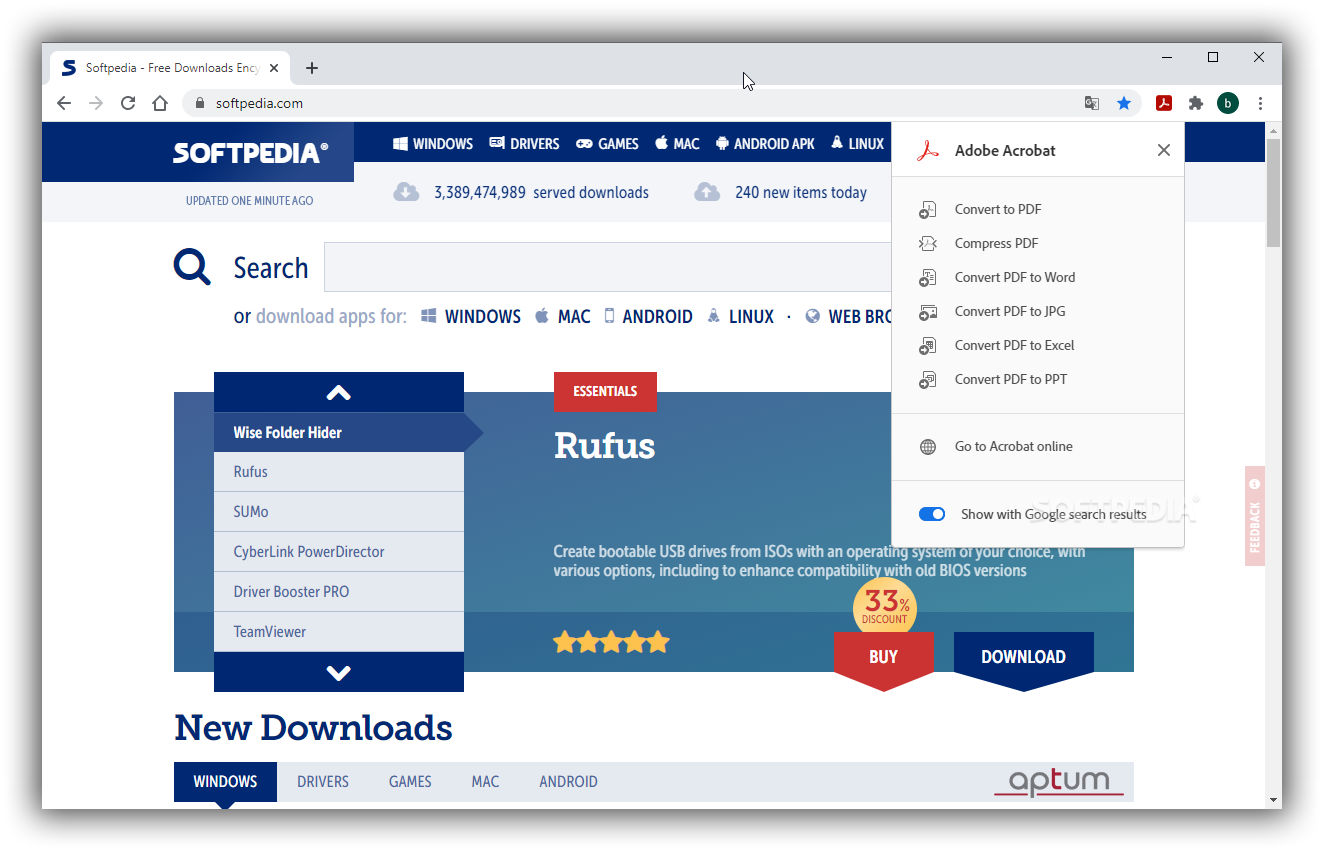Click the Rufus headline title
Screen dimensions: 1324x851
(604, 446)
